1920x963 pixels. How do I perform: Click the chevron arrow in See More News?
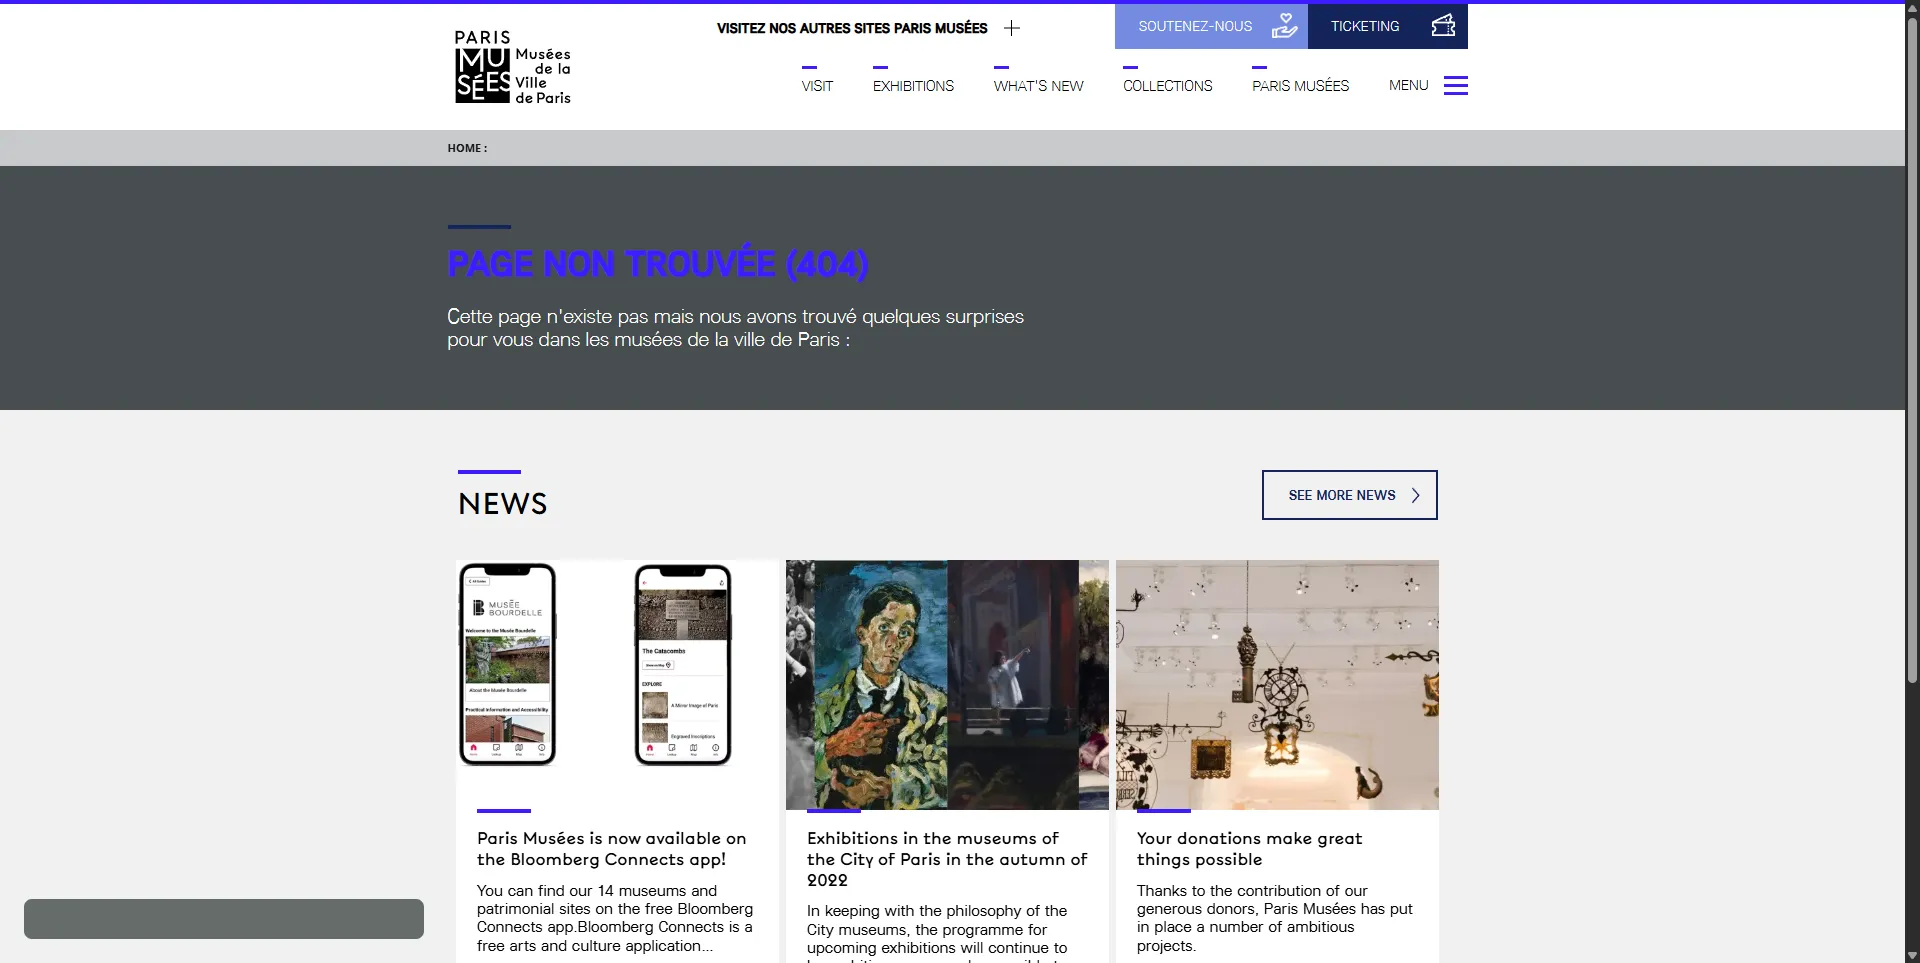[1415, 495]
